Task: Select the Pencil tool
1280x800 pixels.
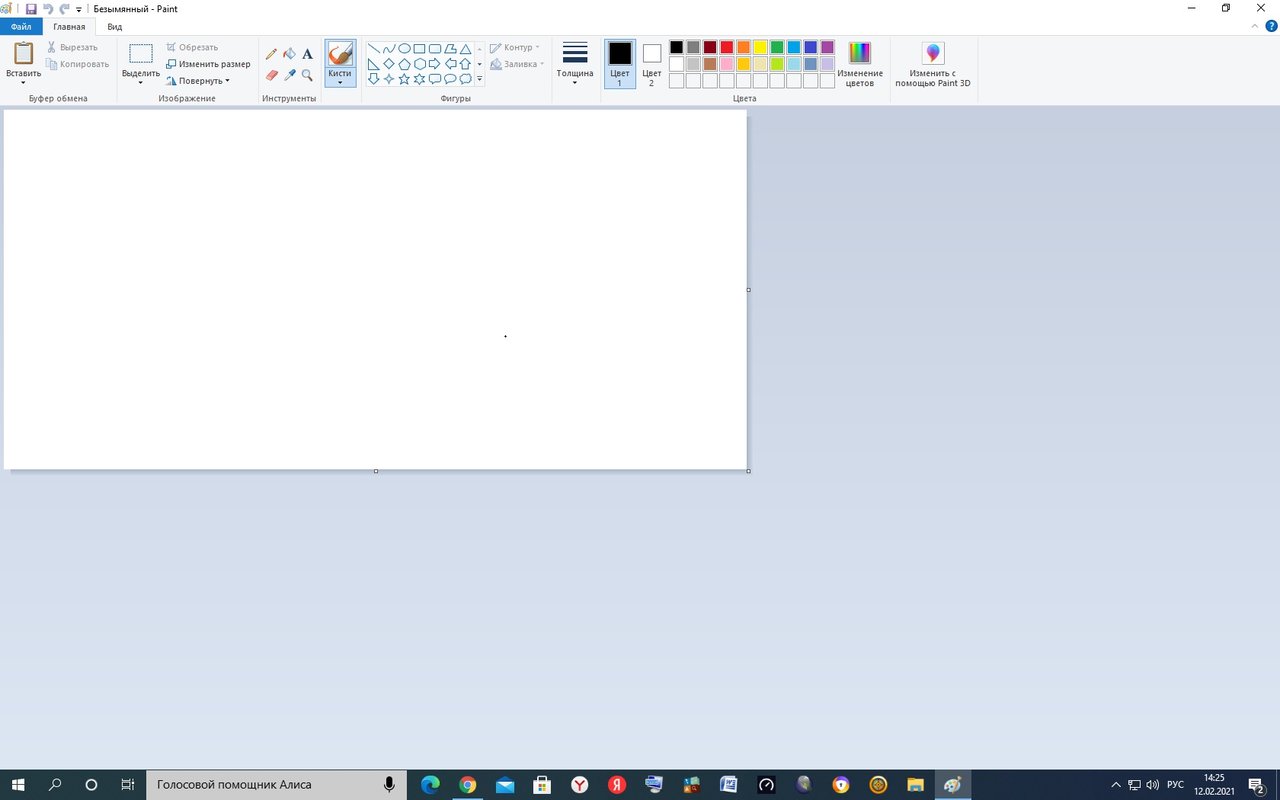Action: click(x=271, y=54)
